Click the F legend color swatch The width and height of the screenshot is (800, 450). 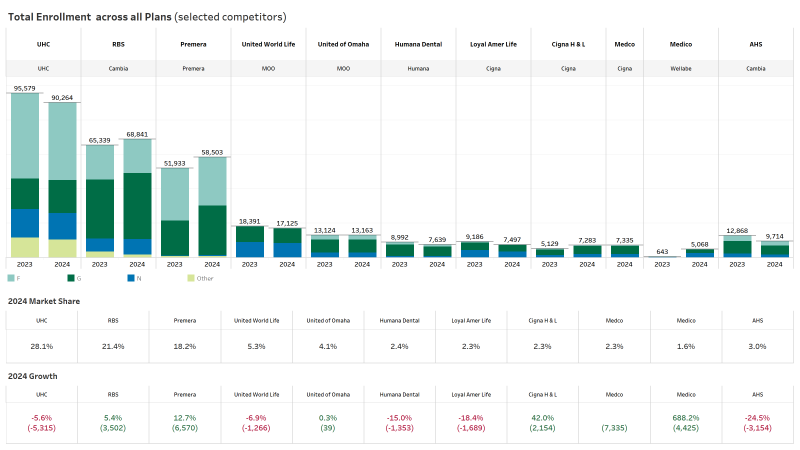click(11, 278)
